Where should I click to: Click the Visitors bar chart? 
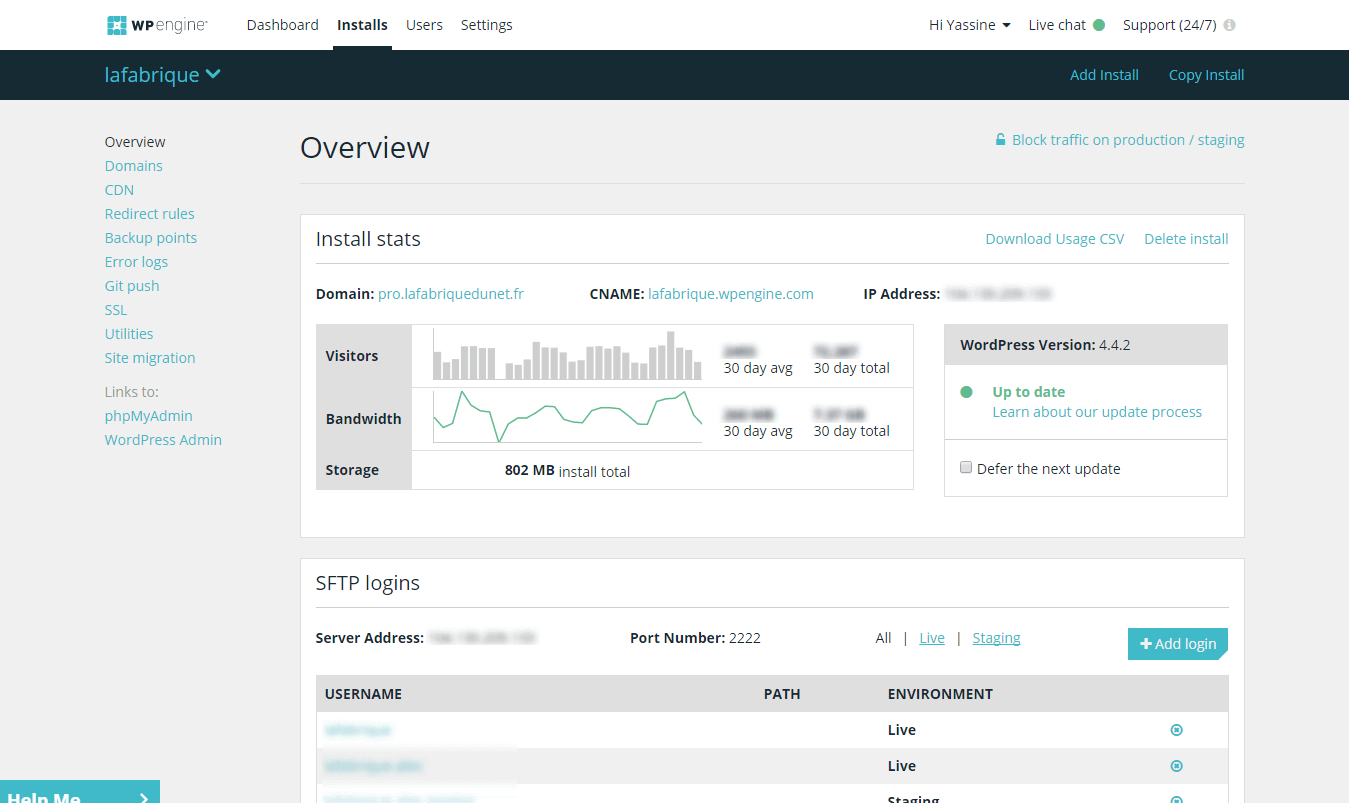click(x=568, y=356)
